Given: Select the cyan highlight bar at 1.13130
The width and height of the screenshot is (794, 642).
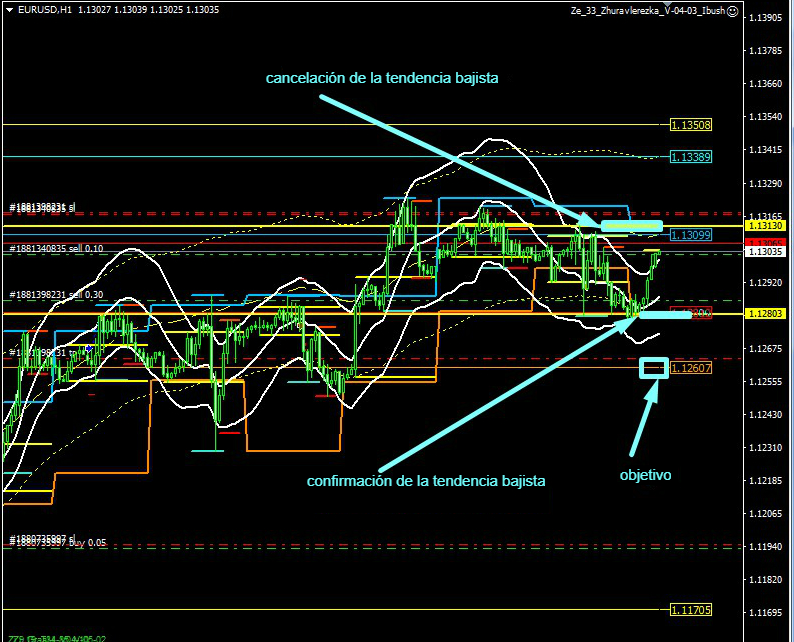Looking at the screenshot, I should [x=631, y=226].
